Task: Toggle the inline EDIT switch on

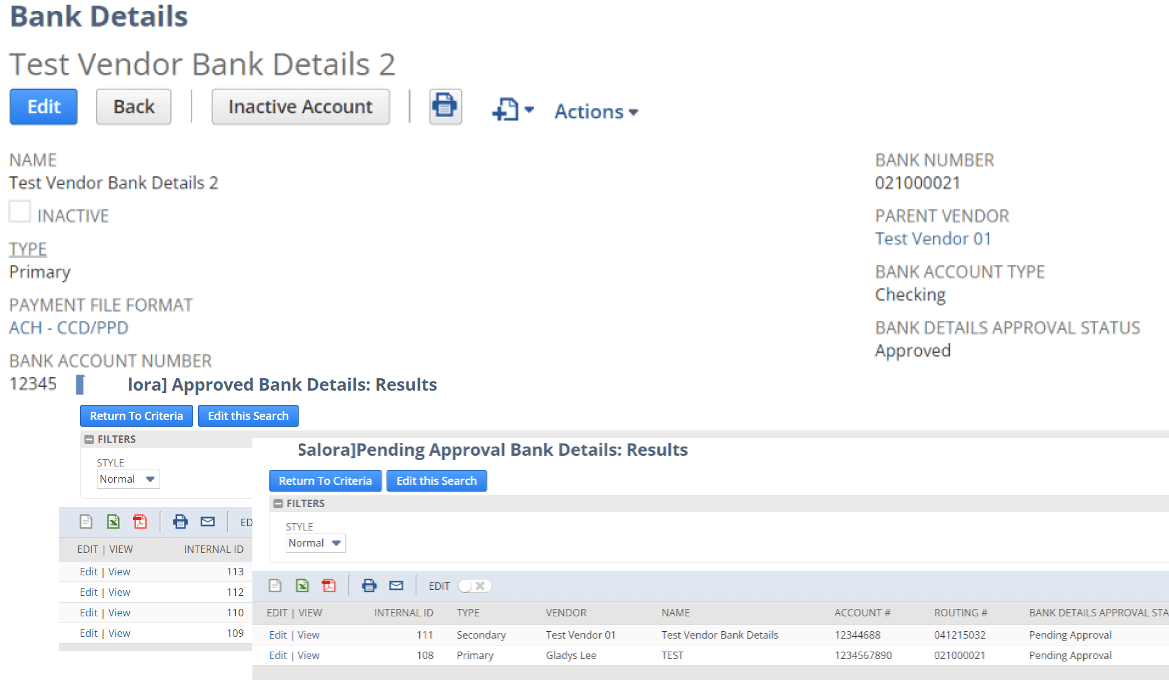Action: [475, 586]
